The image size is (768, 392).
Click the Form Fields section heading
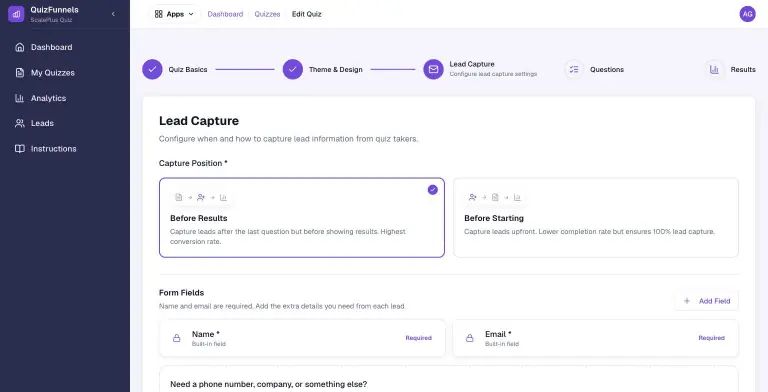(x=181, y=293)
